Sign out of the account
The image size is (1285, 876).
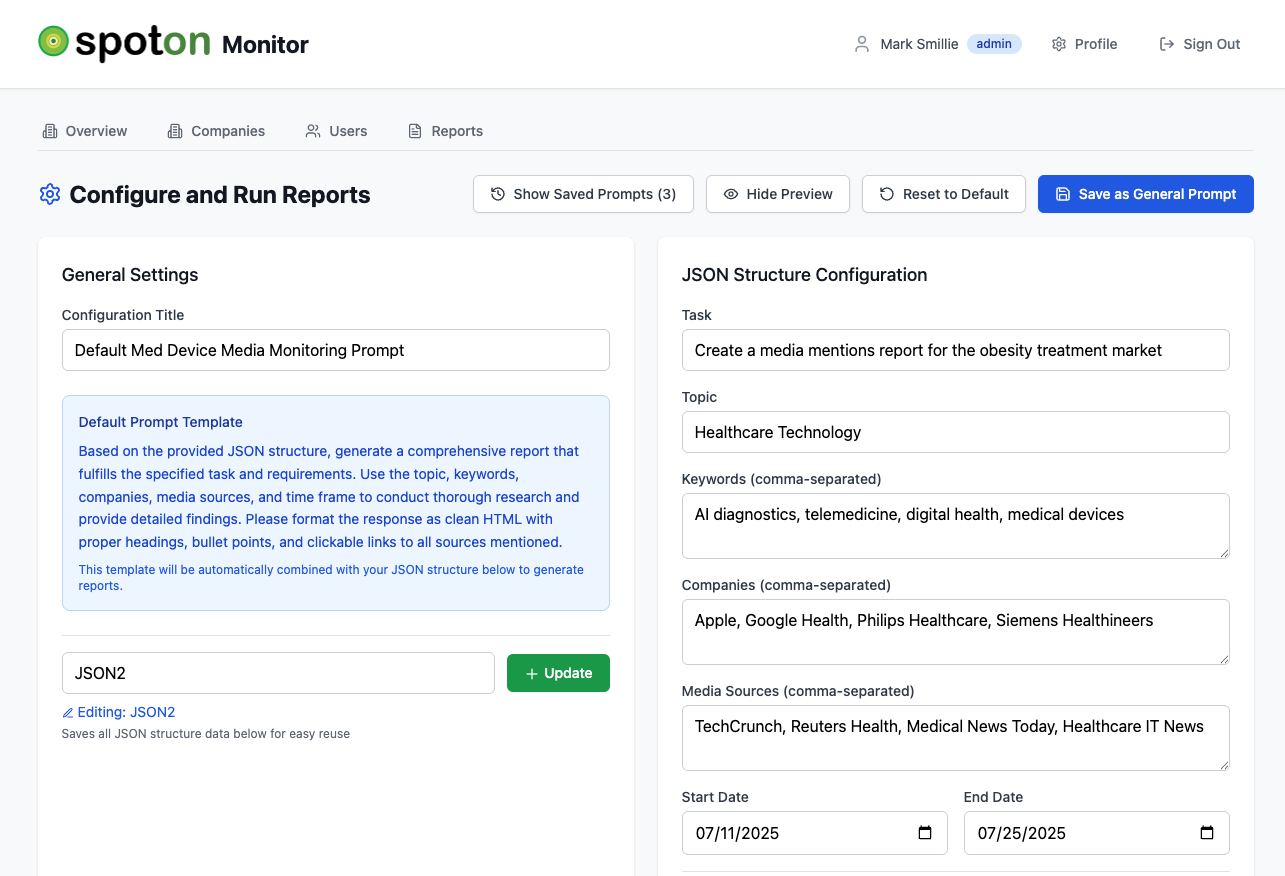[1199, 44]
